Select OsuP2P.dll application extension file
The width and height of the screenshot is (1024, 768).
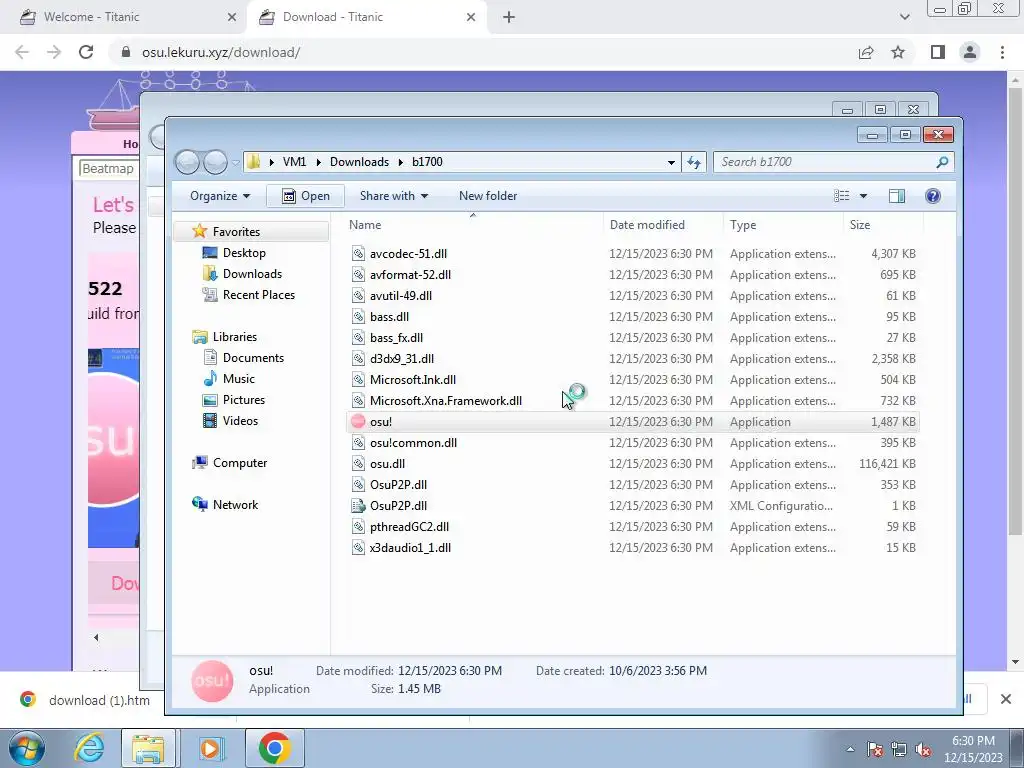(398, 485)
